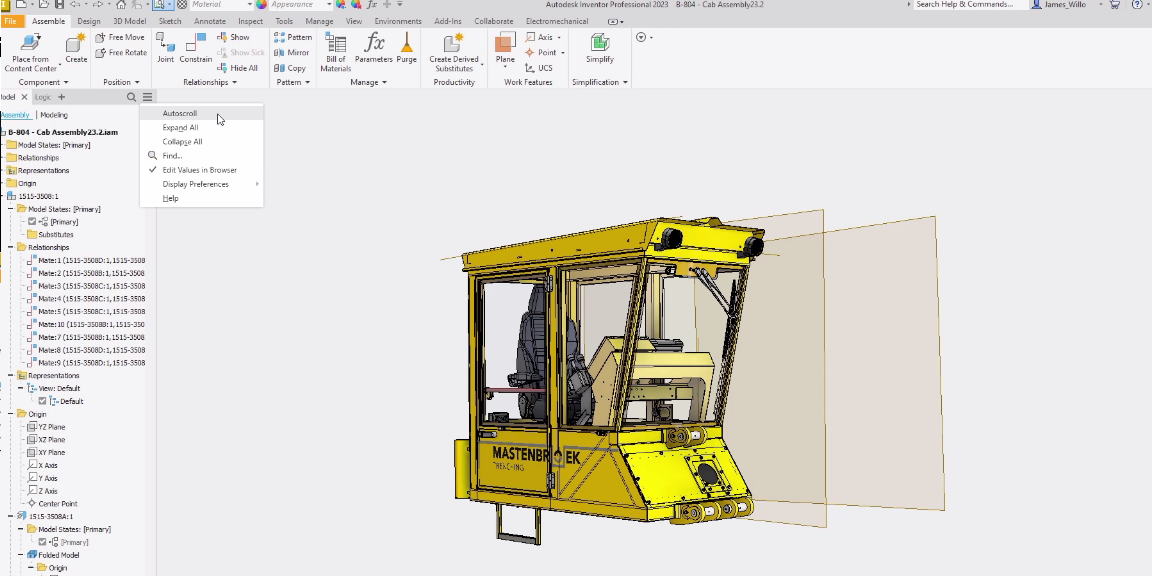
Task: Add a new browser panel tab with the plus icon
Action: (62, 97)
